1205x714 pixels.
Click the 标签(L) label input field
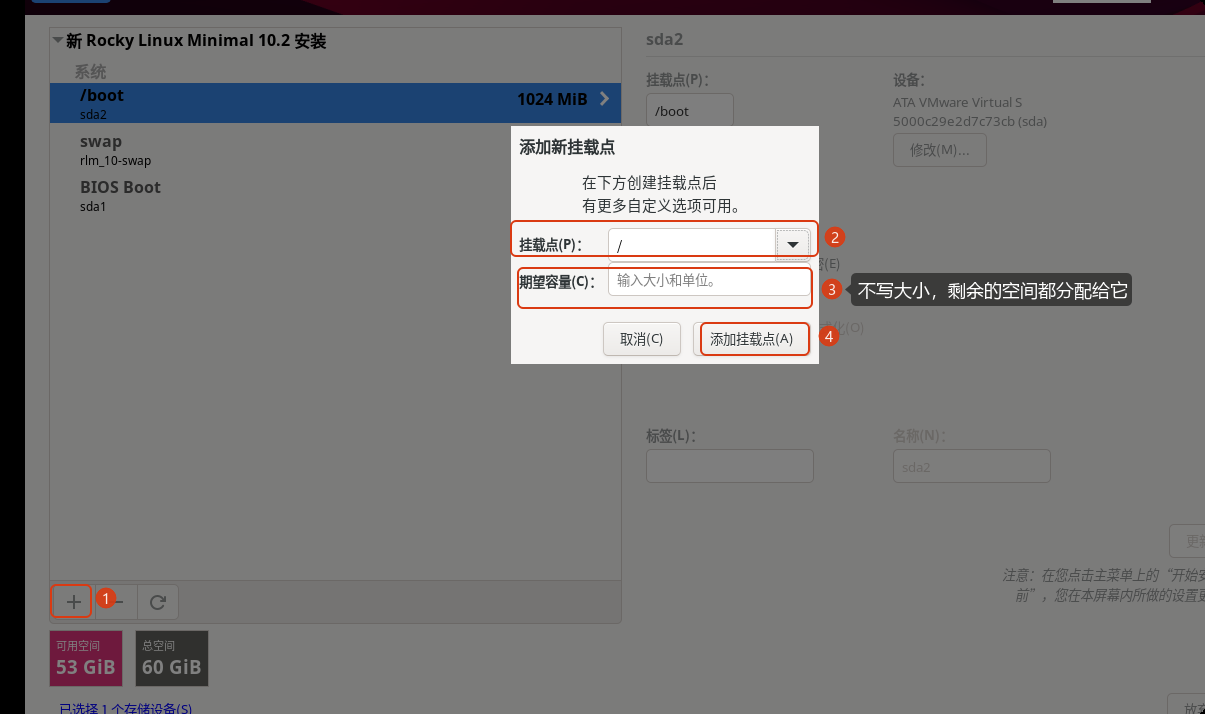[x=730, y=466]
